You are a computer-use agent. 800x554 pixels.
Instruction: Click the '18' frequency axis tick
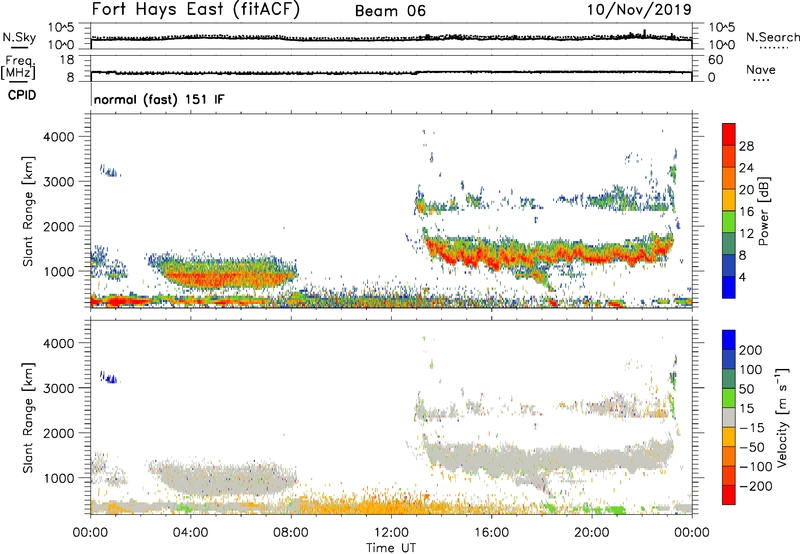point(67,59)
